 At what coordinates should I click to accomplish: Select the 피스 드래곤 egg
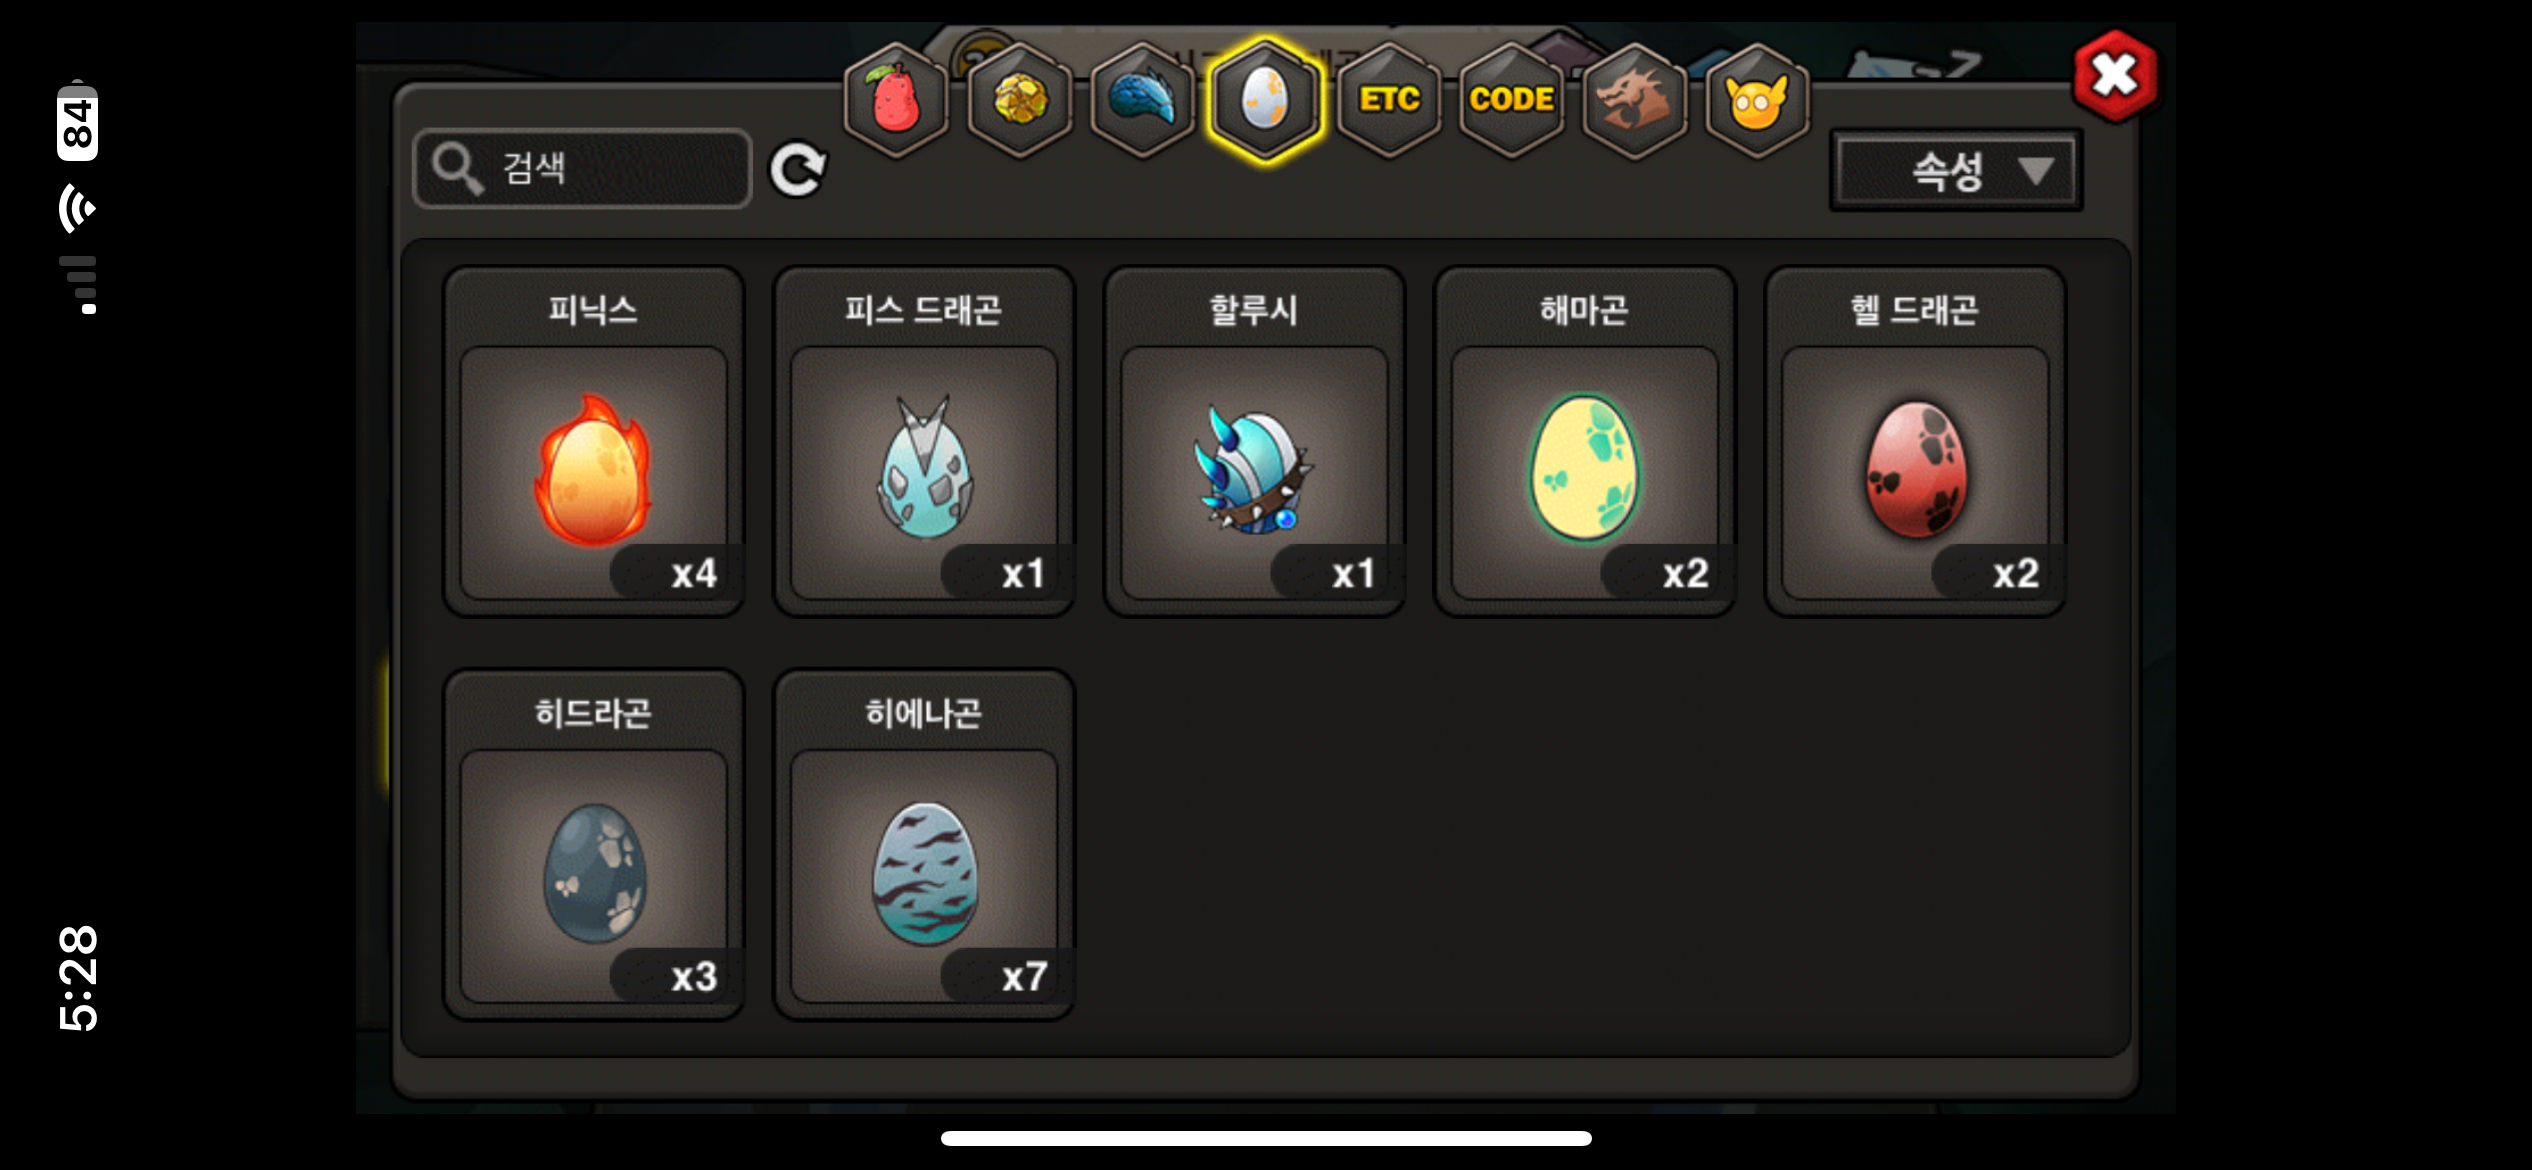pyautogui.click(x=924, y=441)
